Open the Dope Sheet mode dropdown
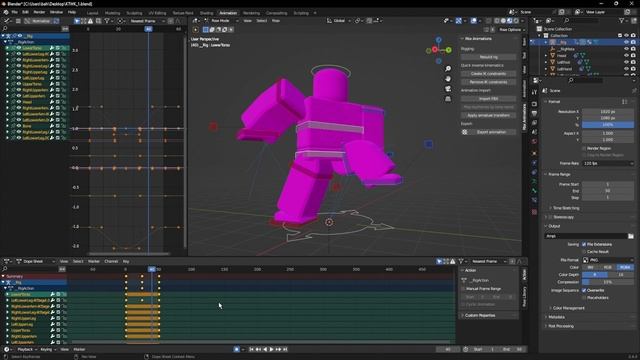The height and width of the screenshot is (360, 640). (x=36, y=261)
